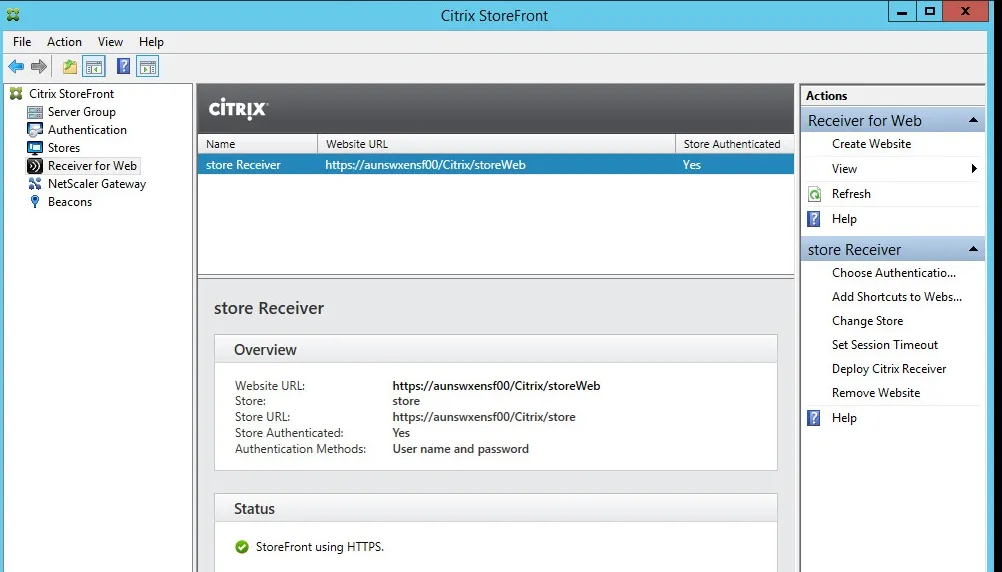Click 'User name and password' value

[x=461, y=449]
